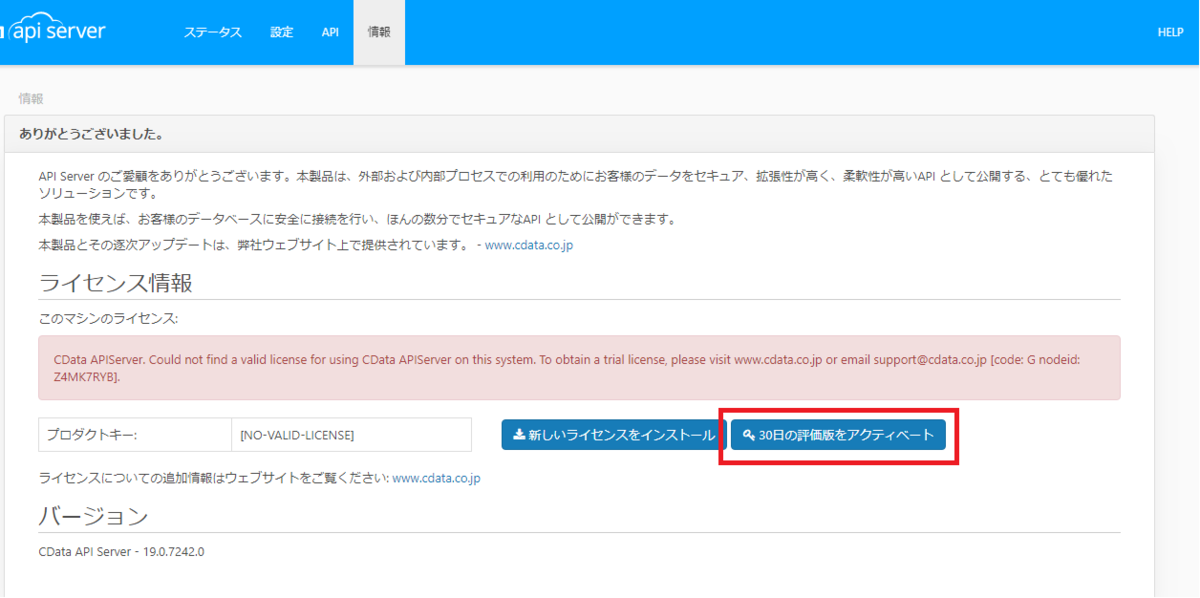
Task: Click CData API Server 19.0.7242.0 version text
Action: click(x=122, y=551)
